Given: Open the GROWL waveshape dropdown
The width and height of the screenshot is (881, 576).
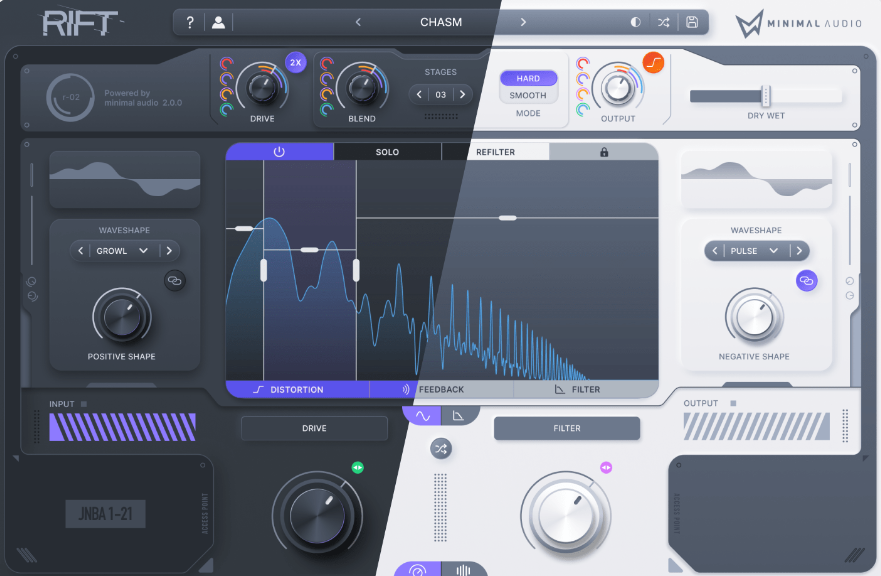Looking at the screenshot, I should (x=122, y=251).
